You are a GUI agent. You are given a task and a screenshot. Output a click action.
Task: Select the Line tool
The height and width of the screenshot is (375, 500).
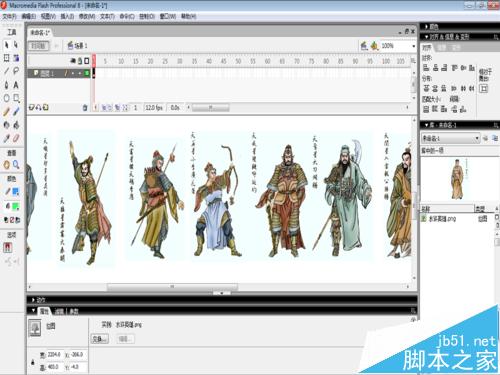[7, 71]
